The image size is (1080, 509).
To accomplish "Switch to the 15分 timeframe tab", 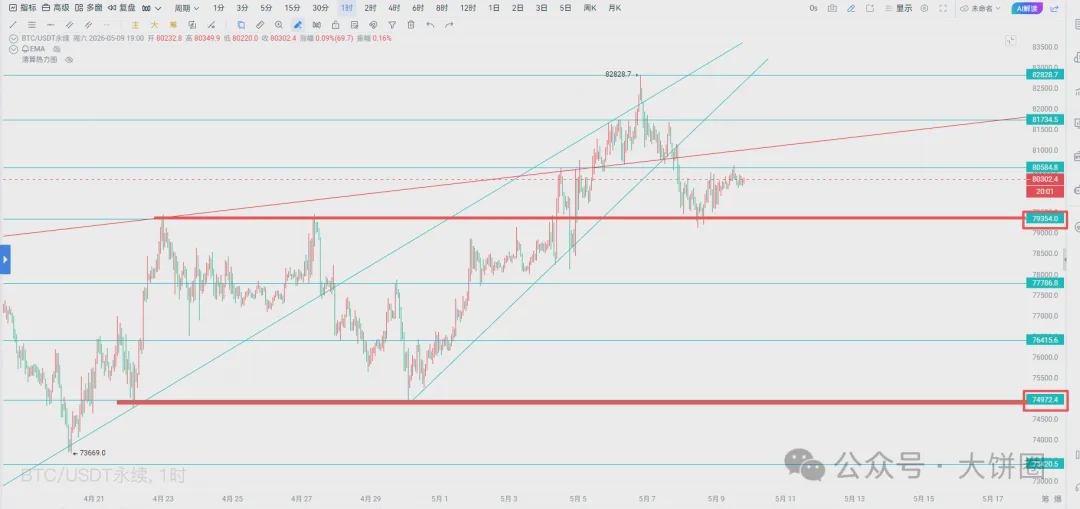I will tap(292, 8).
